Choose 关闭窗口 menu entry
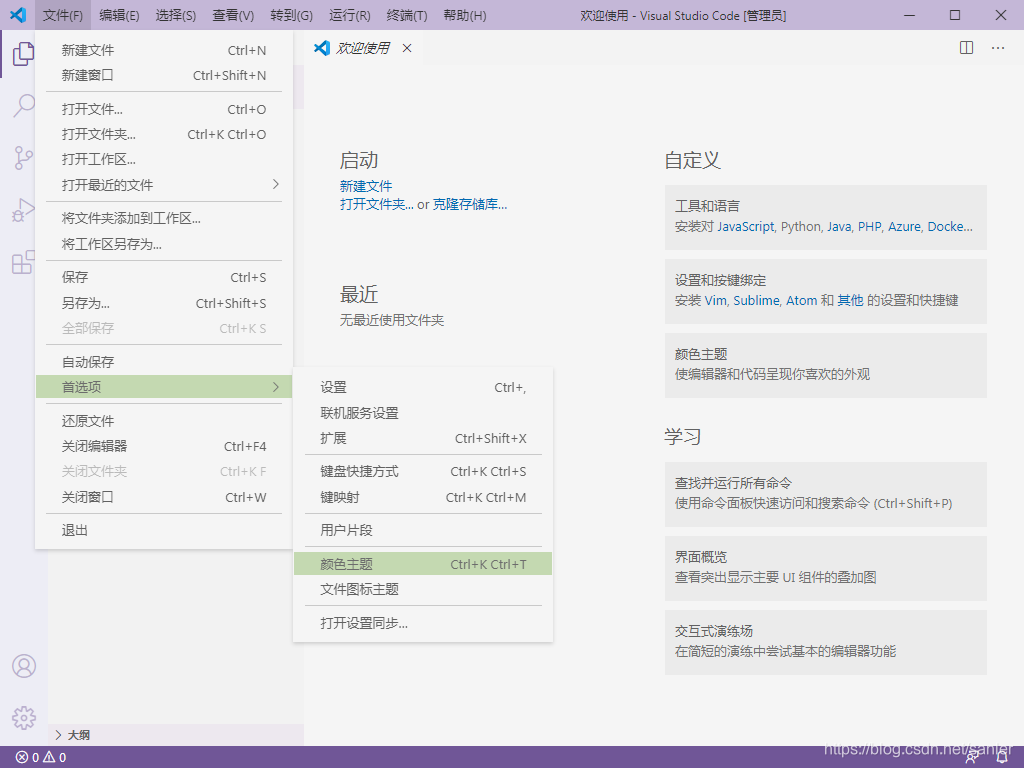Screen dimensions: 1024x768 (x=164, y=497)
